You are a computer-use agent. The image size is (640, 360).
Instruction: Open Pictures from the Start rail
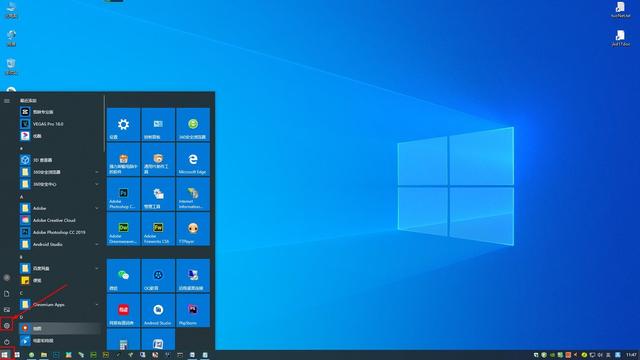coord(7,309)
